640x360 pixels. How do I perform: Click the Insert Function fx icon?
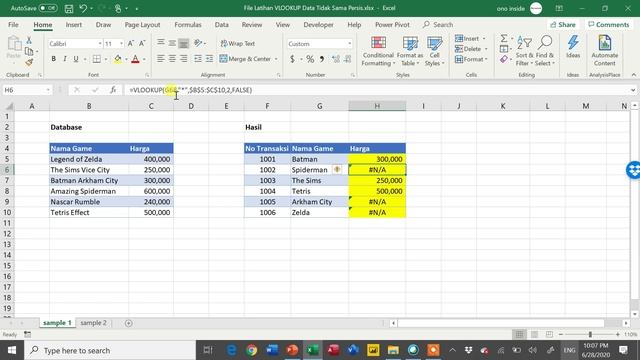(113, 90)
